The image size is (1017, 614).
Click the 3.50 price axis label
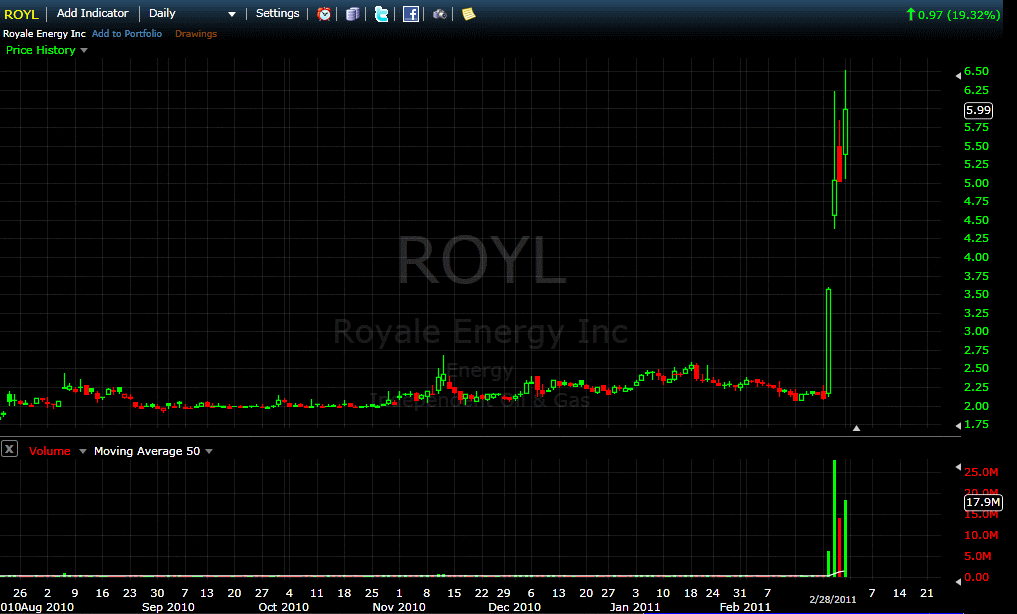(976, 294)
